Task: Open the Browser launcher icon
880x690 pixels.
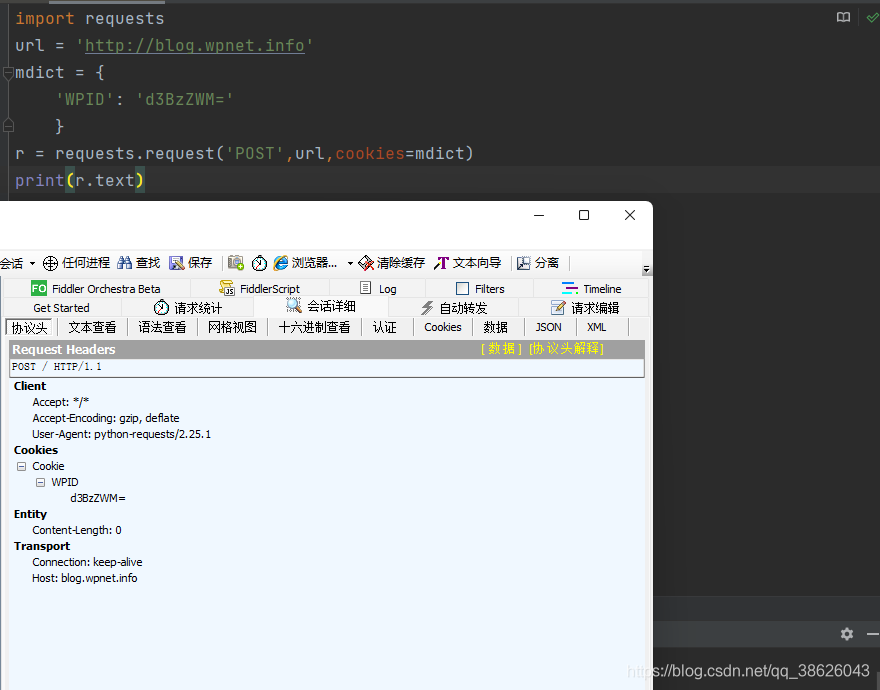Action: (x=281, y=263)
